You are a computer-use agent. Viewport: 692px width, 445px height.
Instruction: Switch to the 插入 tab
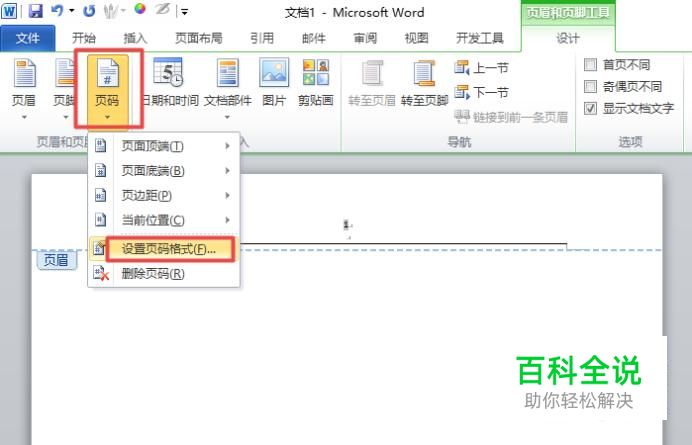click(x=135, y=38)
